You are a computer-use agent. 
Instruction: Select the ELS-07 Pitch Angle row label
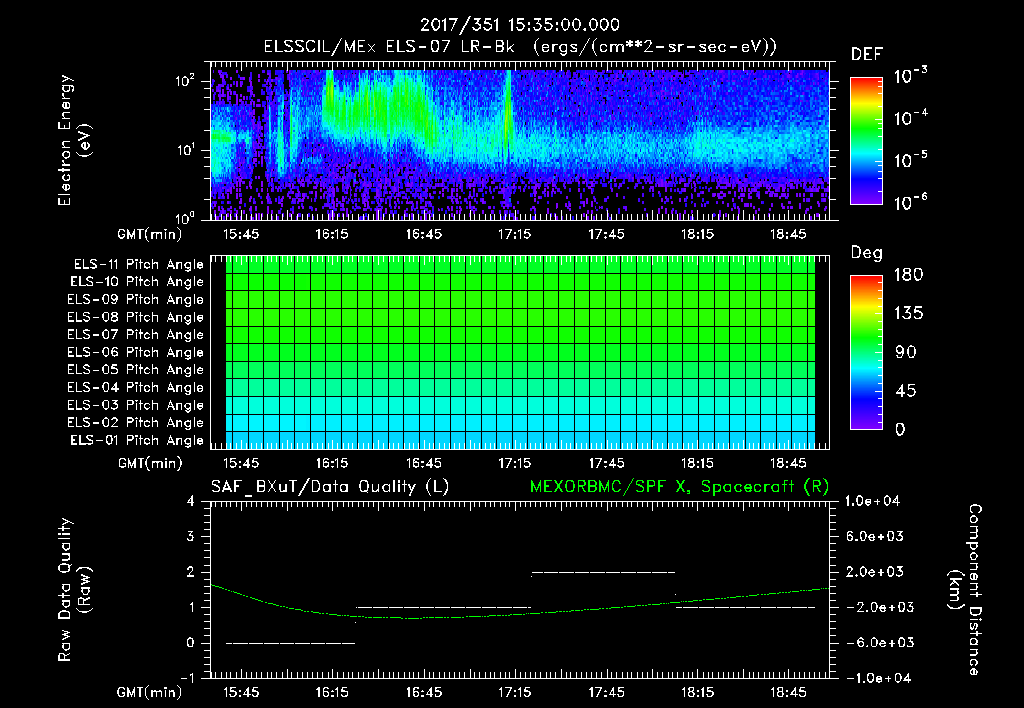(135, 334)
